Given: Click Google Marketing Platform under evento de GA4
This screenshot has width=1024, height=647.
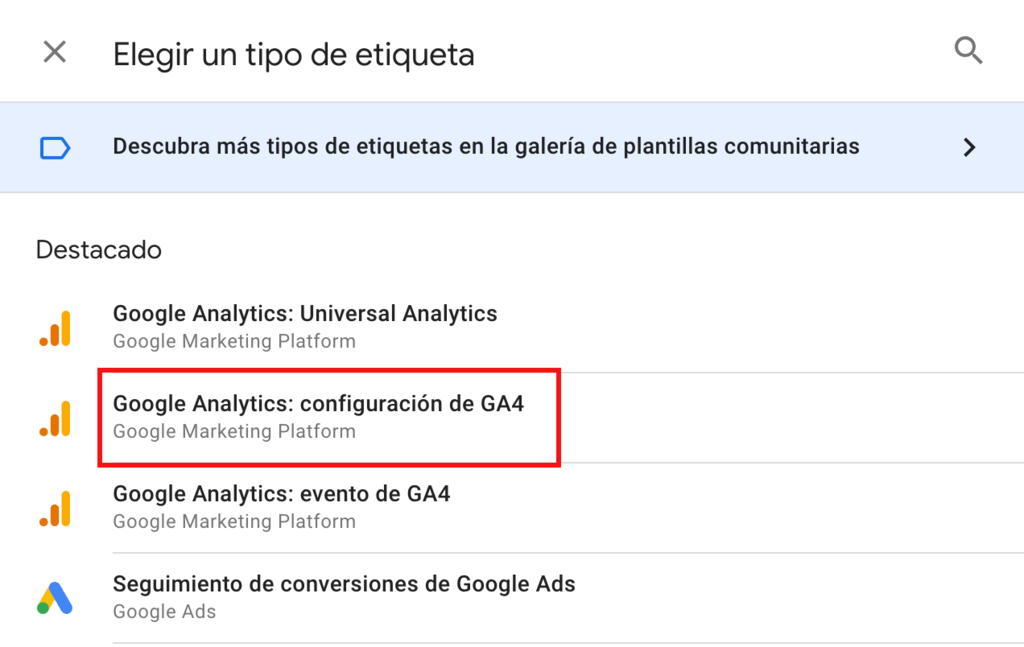Looking at the screenshot, I should pos(234,522).
